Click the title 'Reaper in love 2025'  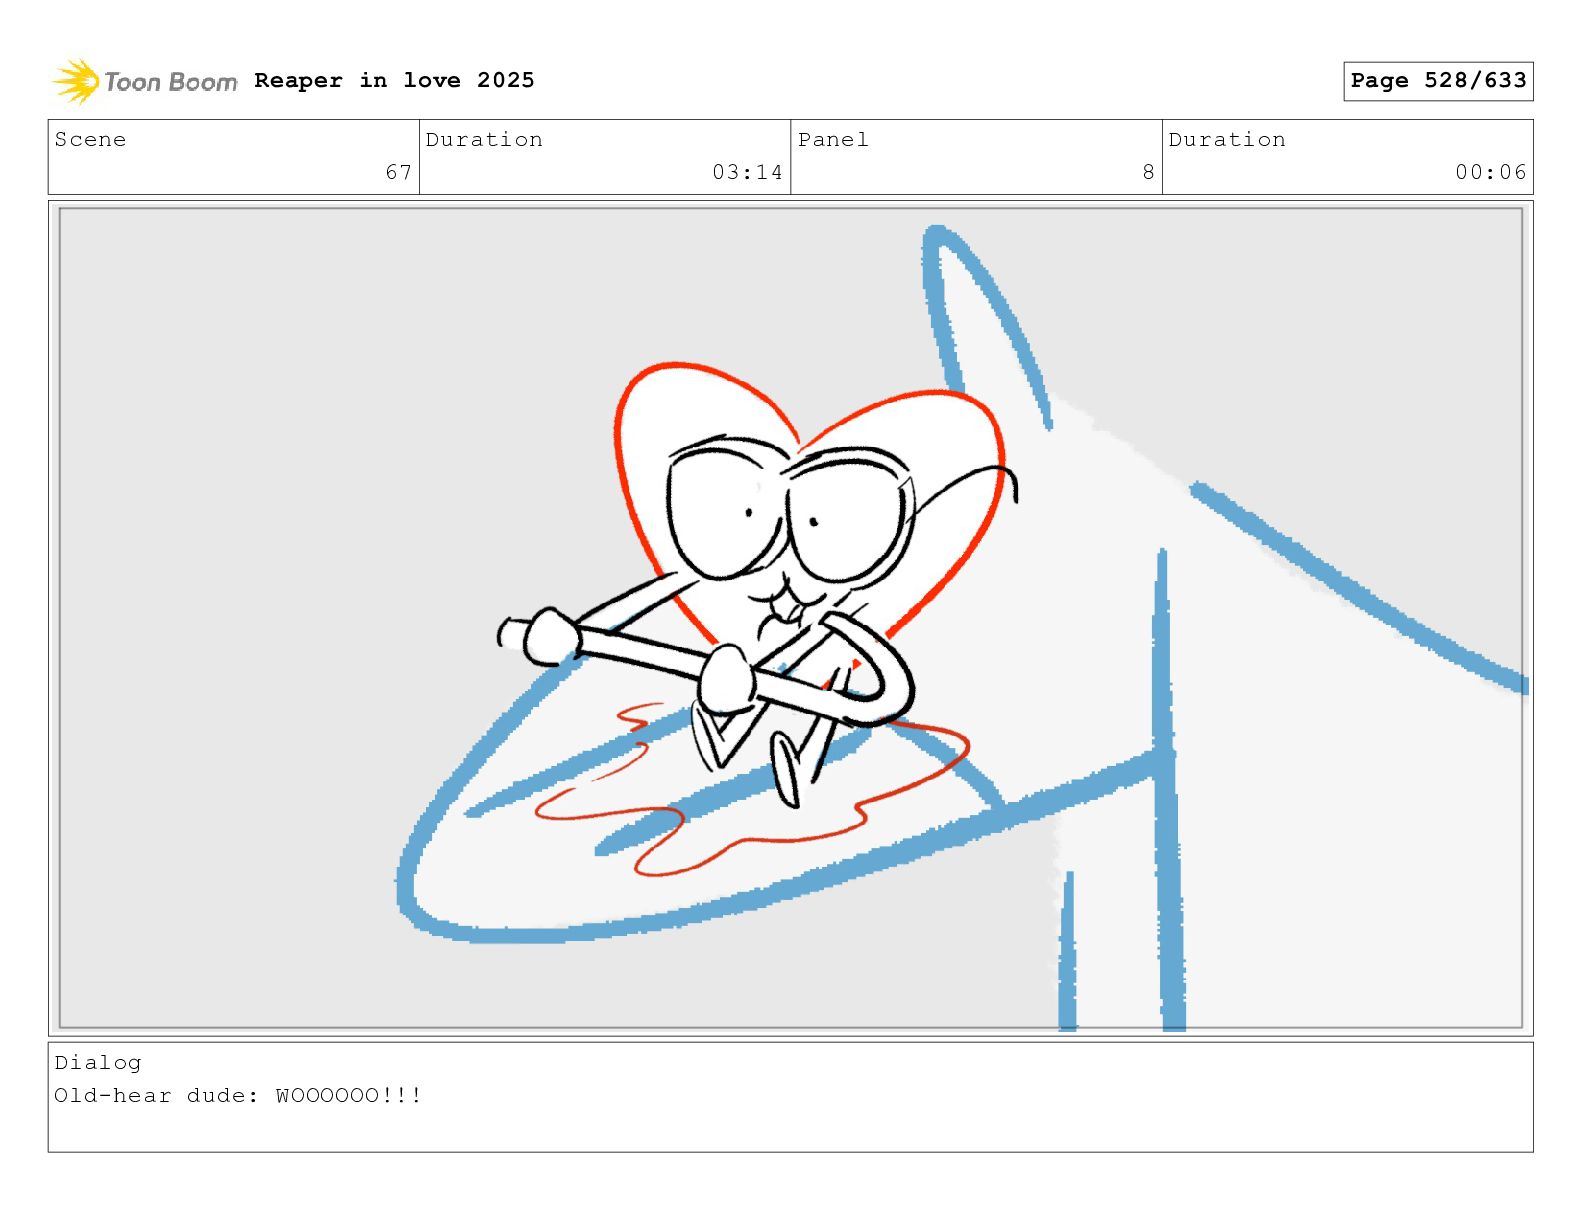click(x=394, y=80)
